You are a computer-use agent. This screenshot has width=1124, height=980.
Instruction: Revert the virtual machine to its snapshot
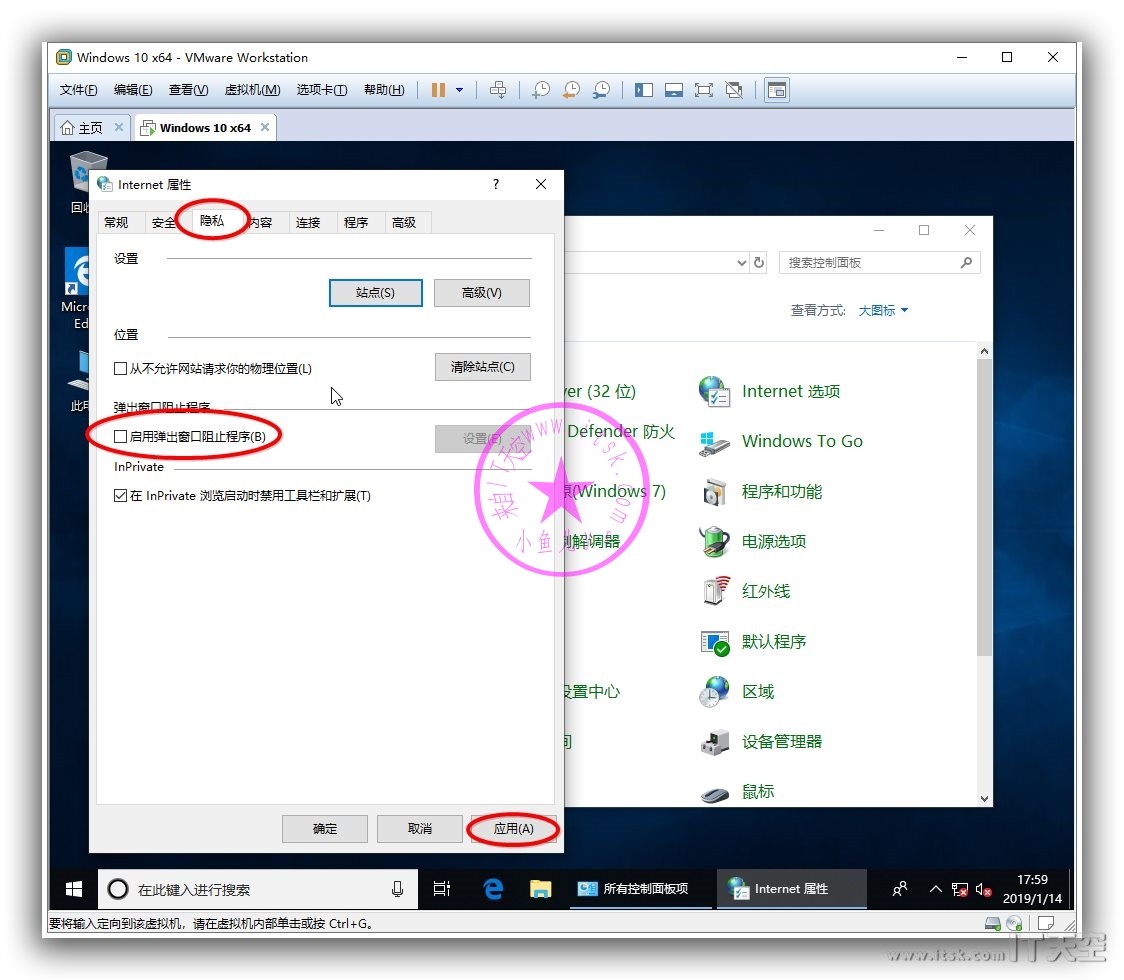pyautogui.click(x=571, y=90)
